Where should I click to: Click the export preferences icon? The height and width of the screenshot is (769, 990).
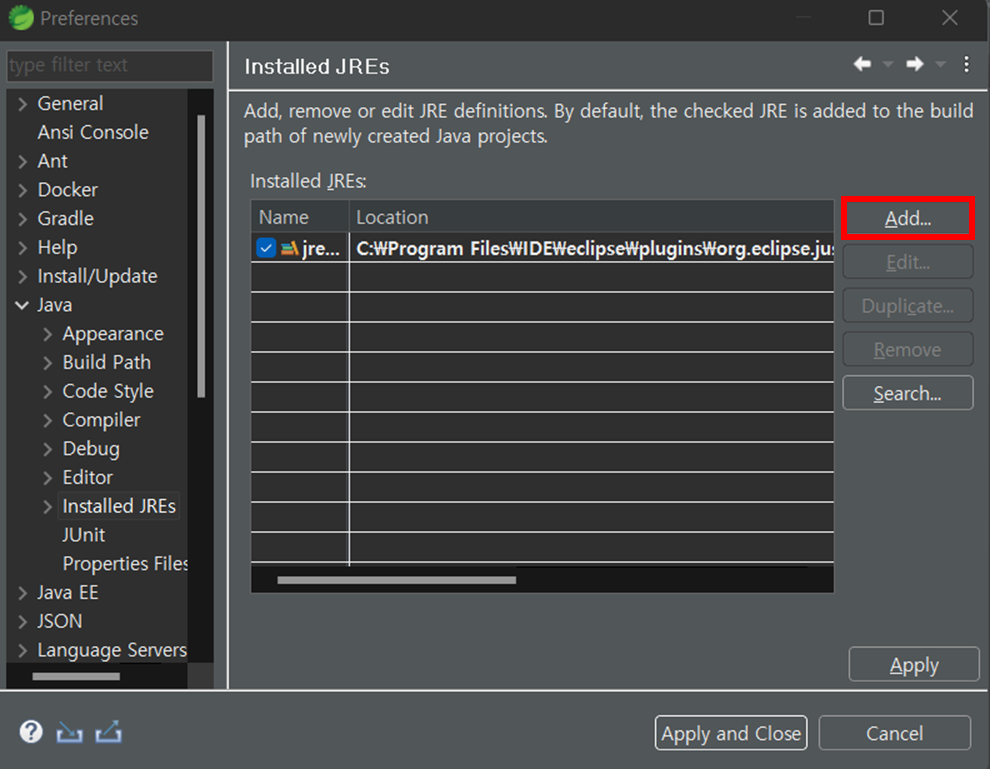(109, 732)
